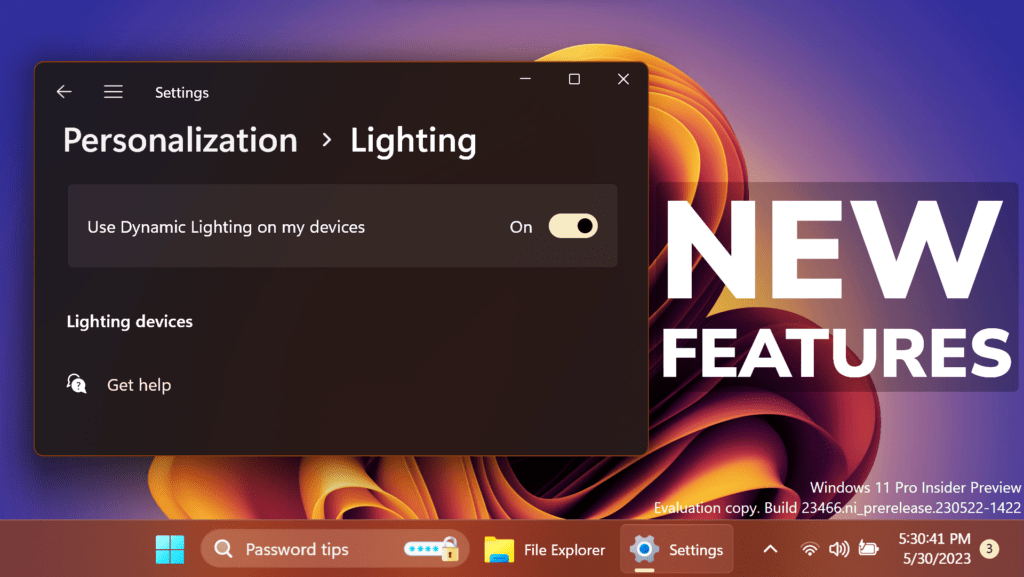1024x577 pixels.
Task: Open the Windows Start button
Action: (170, 549)
